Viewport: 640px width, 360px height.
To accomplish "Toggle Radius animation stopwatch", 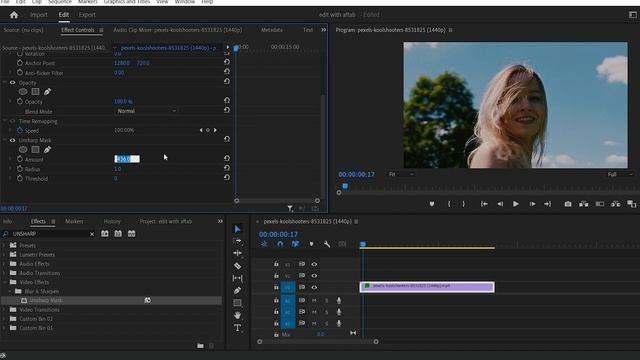I will tap(20, 169).
